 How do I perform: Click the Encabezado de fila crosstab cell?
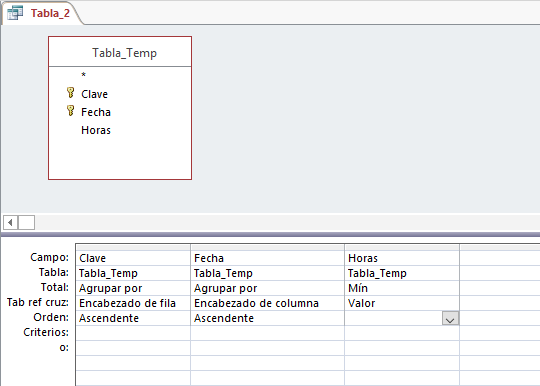pos(133,303)
